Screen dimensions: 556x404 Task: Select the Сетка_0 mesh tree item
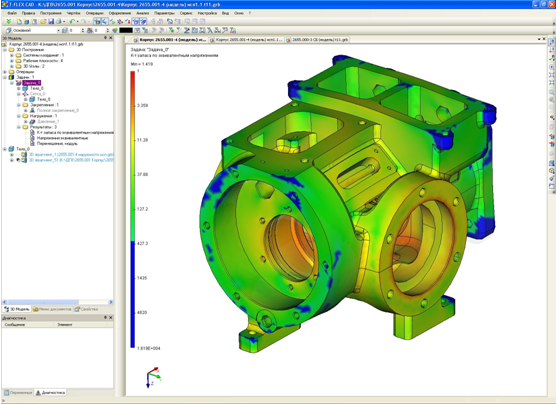(37, 94)
